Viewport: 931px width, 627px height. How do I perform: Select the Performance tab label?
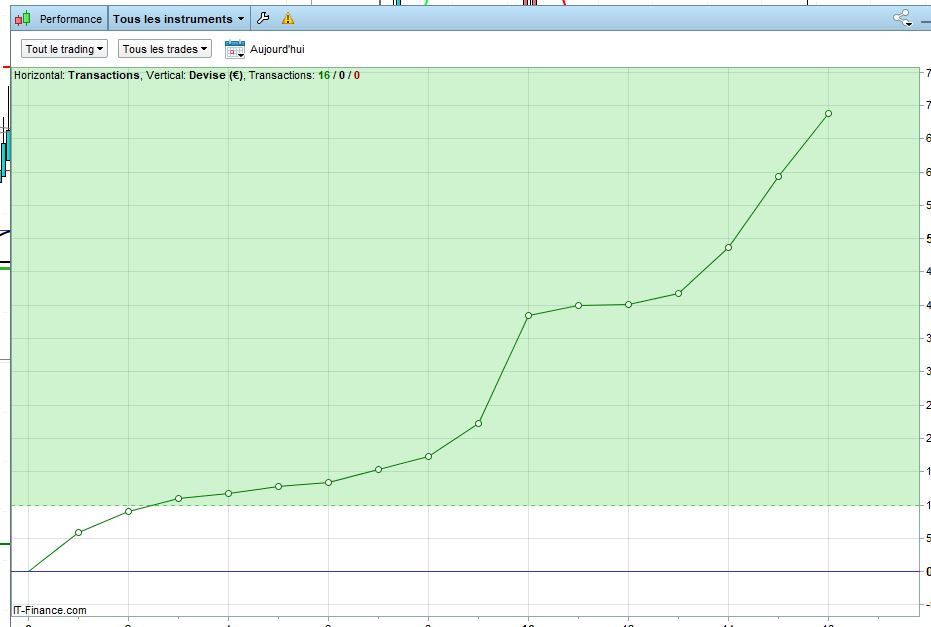click(x=70, y=18)
